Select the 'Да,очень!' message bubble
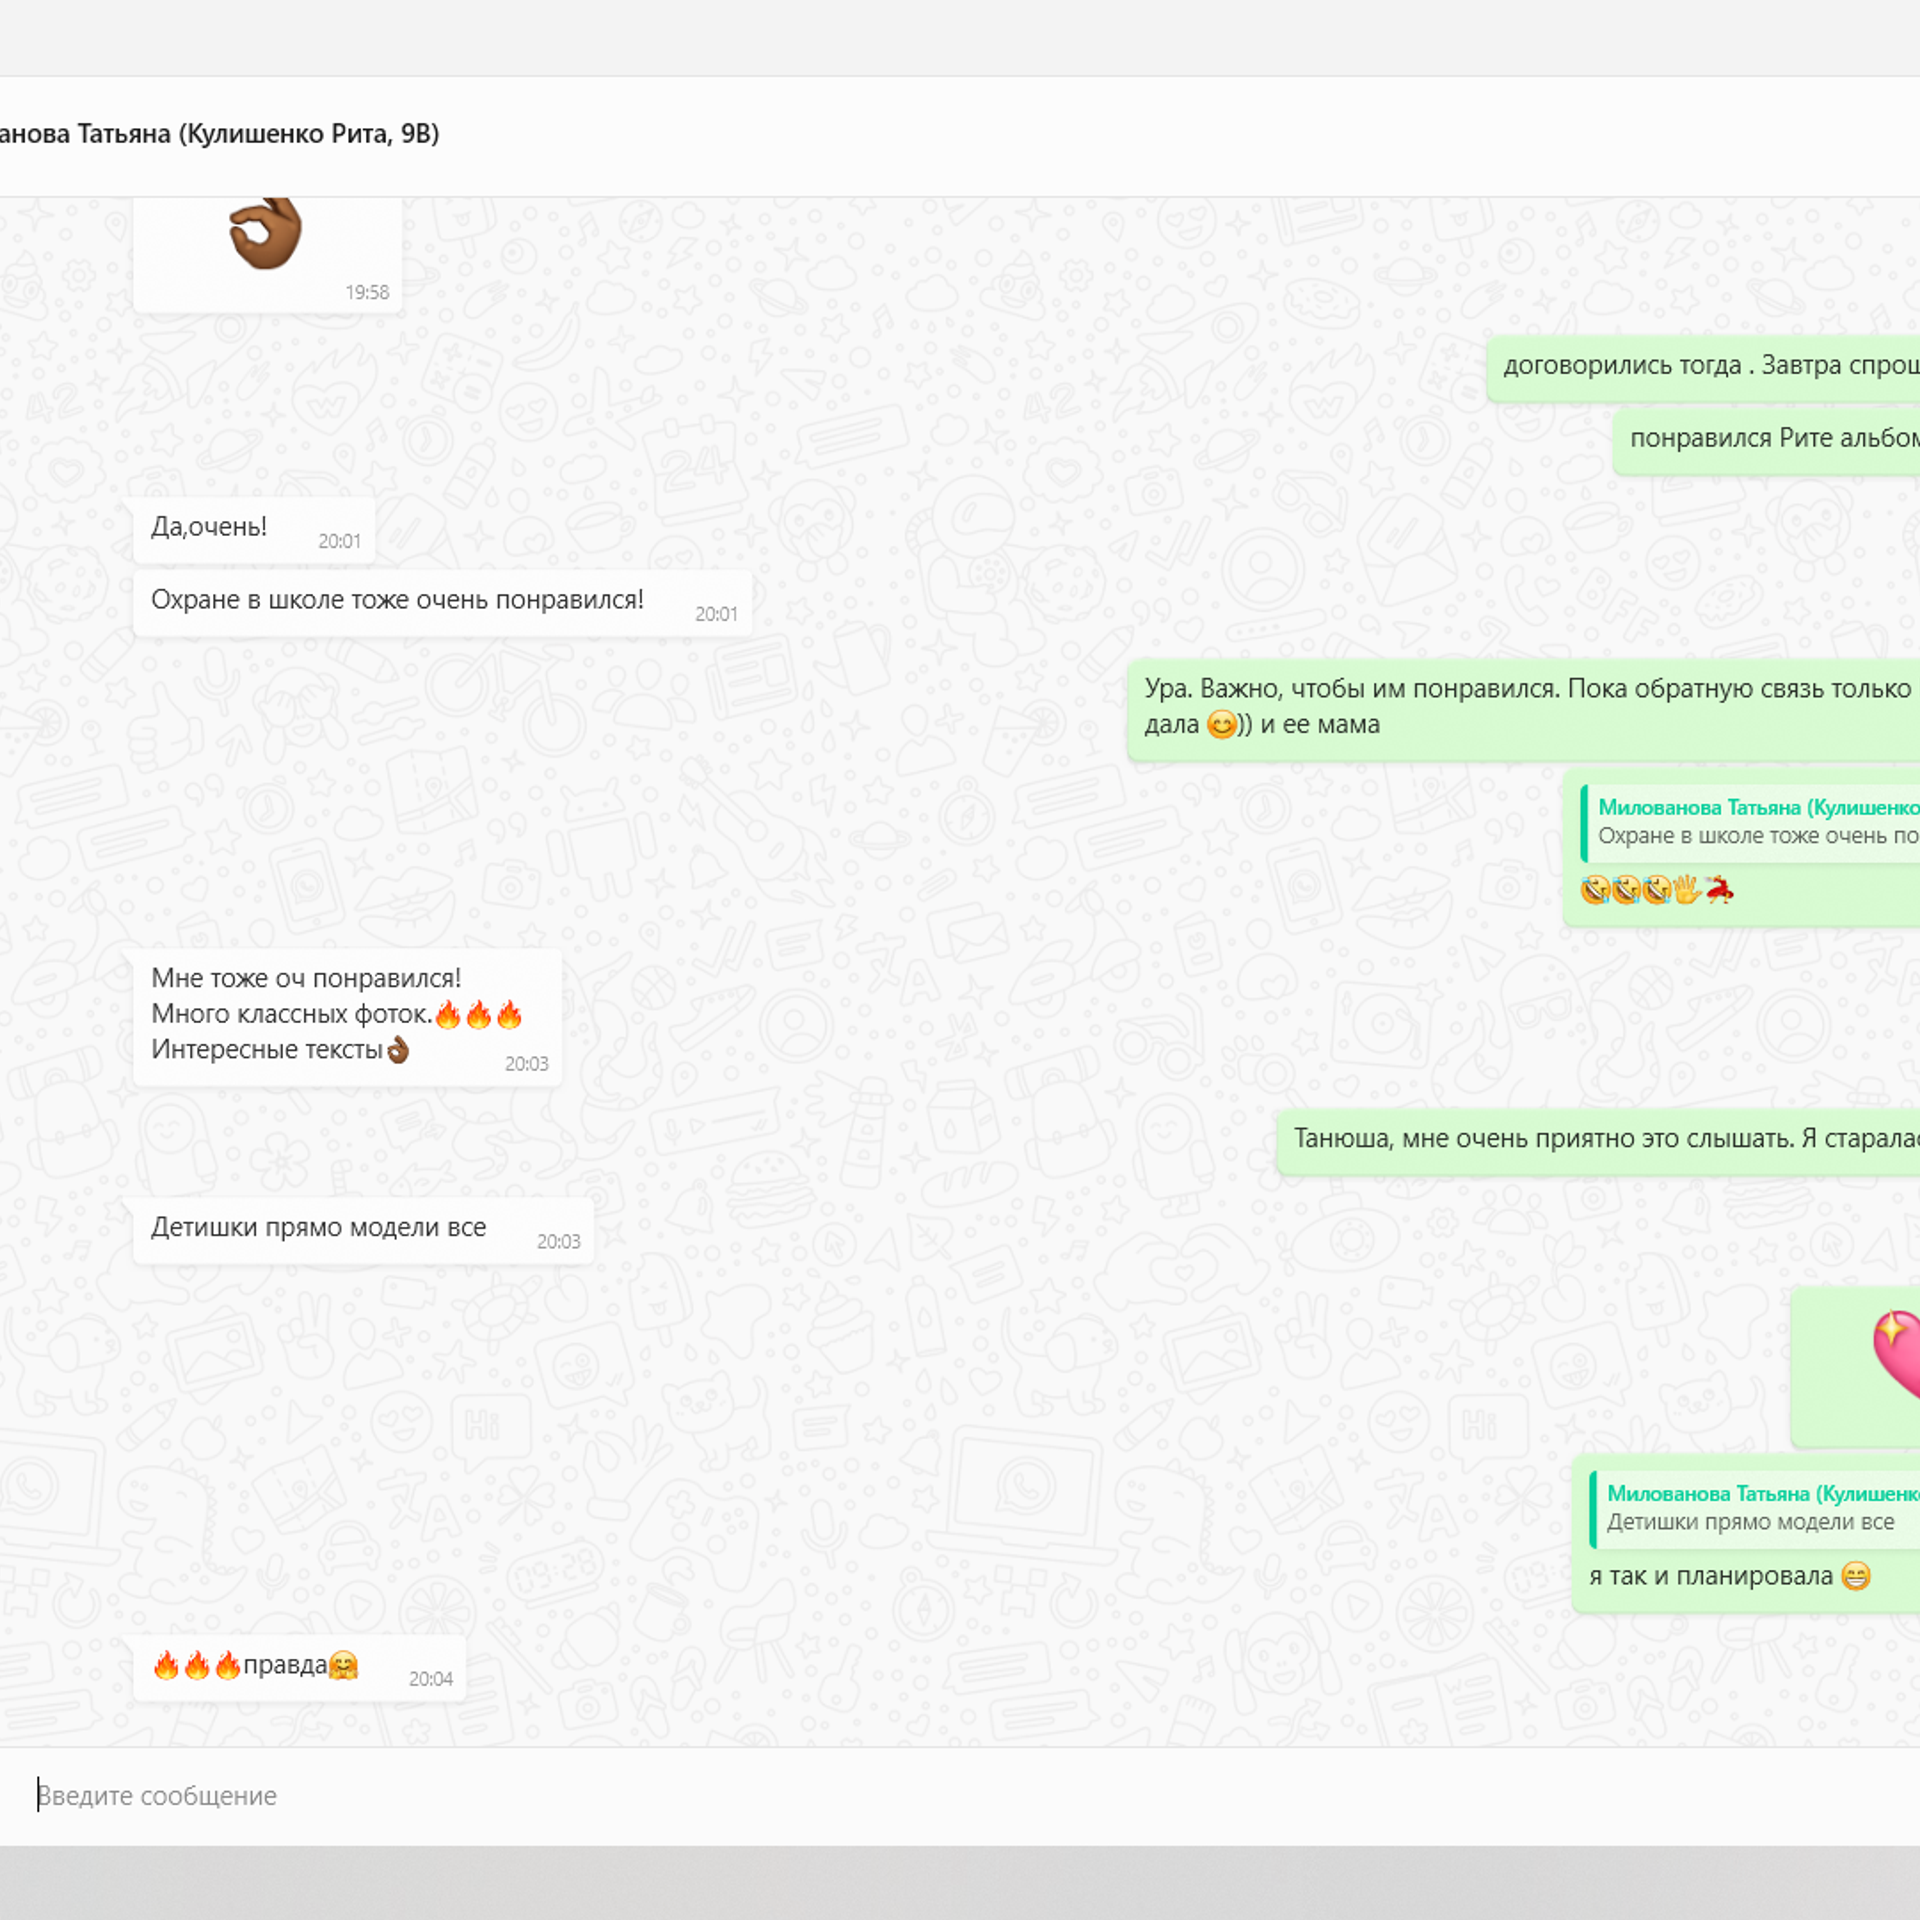The image size is (1920, 1920). (209, 527)
